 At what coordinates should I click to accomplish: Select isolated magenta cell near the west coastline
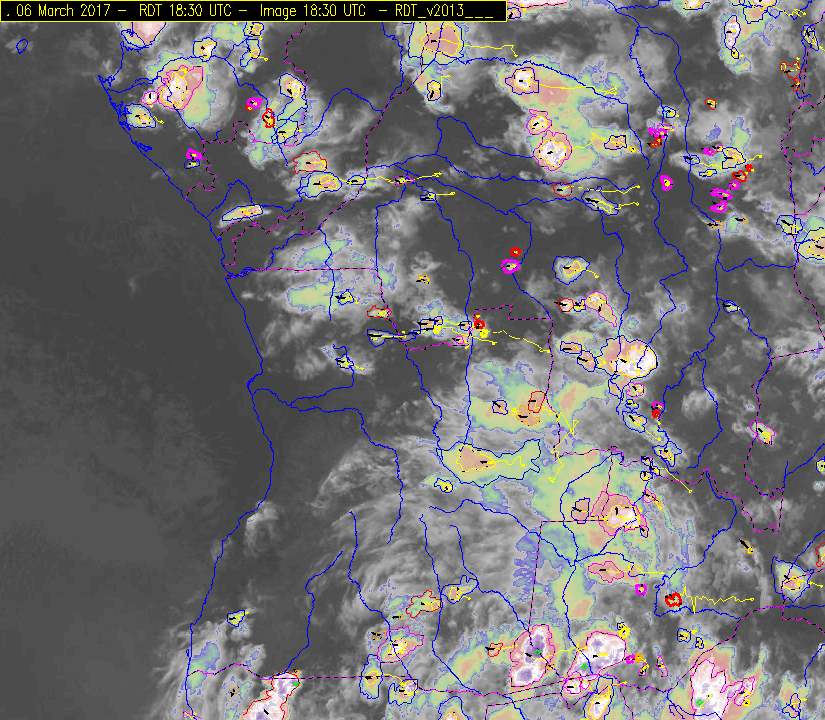click(193, 155)
